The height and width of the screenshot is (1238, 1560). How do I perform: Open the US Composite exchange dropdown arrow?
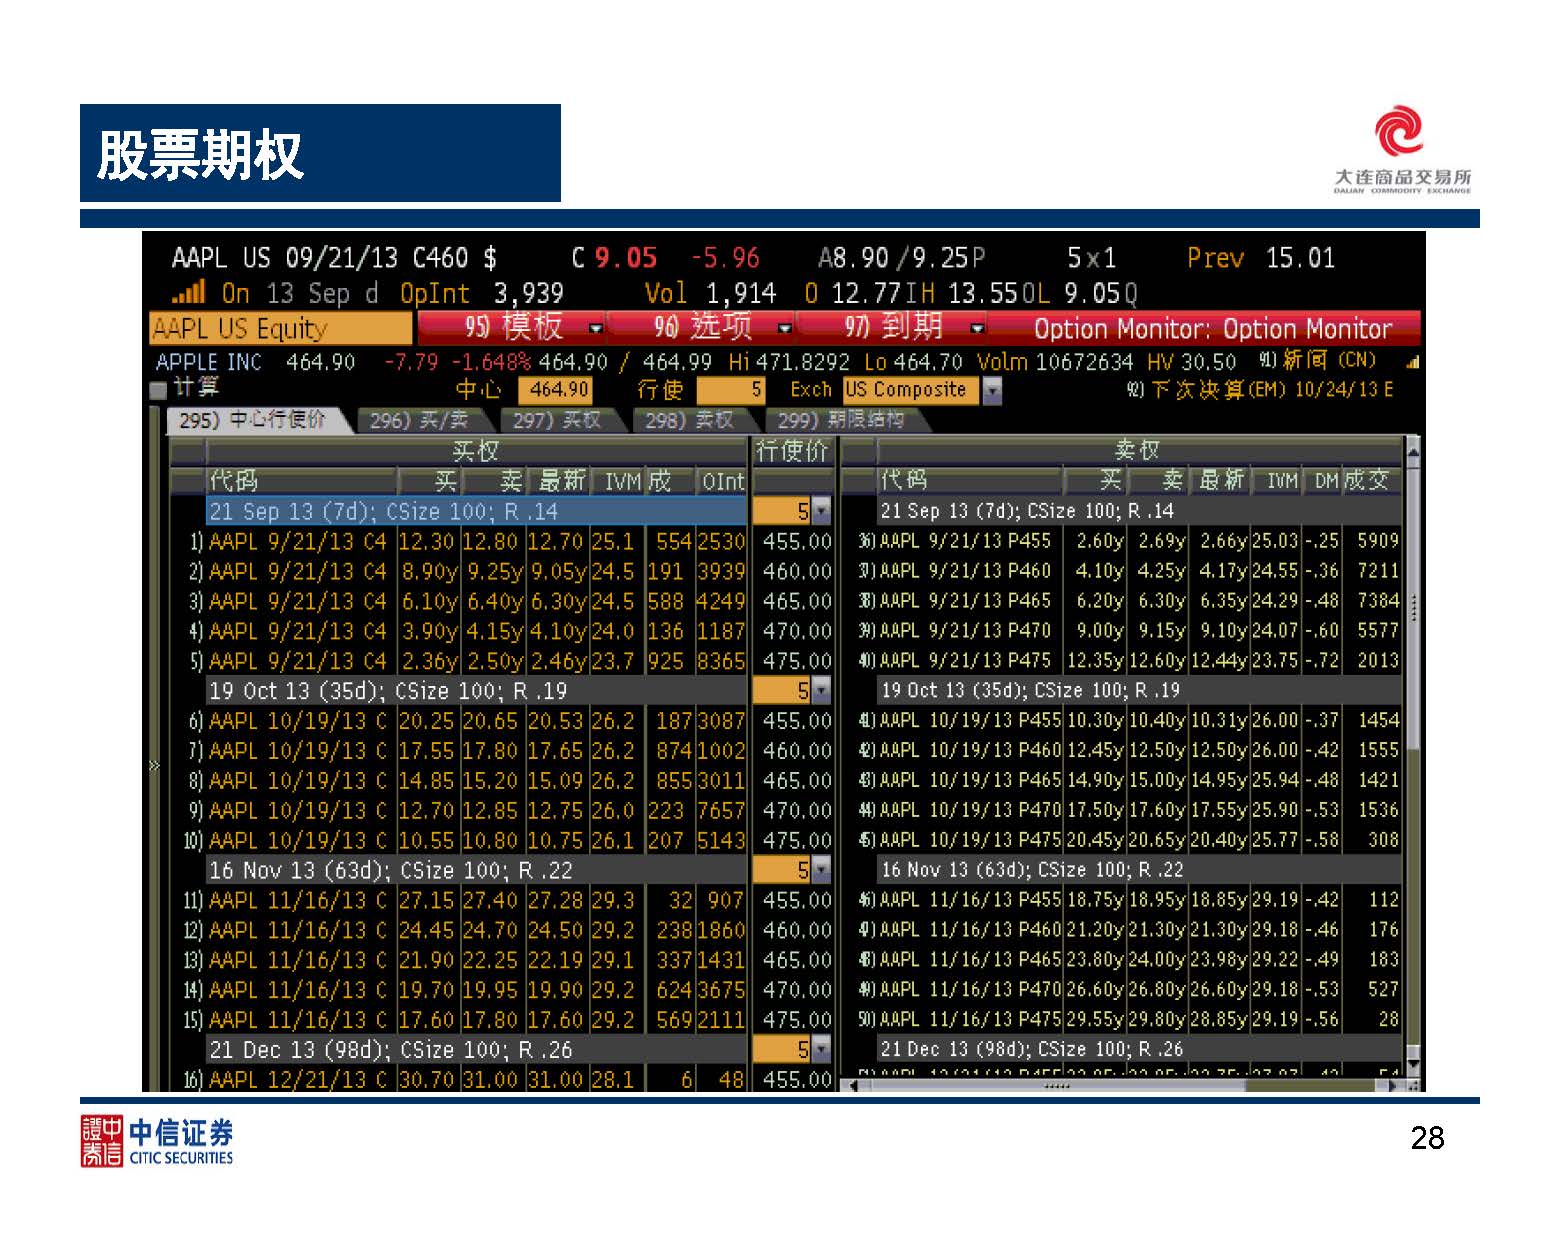pyautogui.click(x=992, y=390)
